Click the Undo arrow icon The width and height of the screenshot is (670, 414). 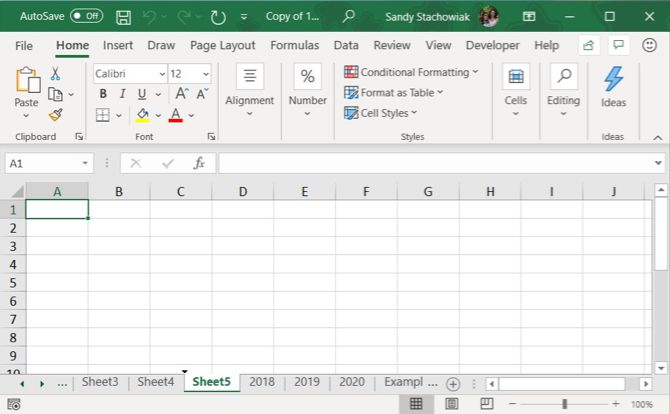click(x=149, y=17)
